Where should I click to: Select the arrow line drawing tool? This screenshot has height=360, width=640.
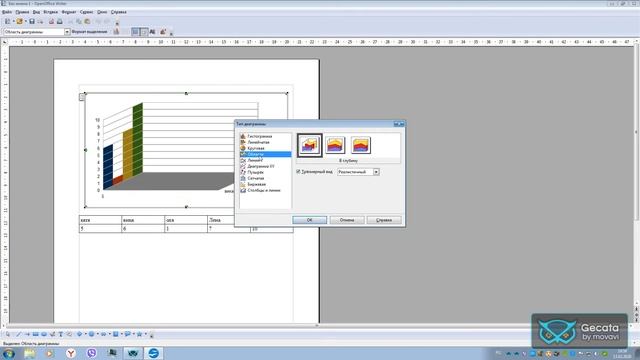[27, 334]
